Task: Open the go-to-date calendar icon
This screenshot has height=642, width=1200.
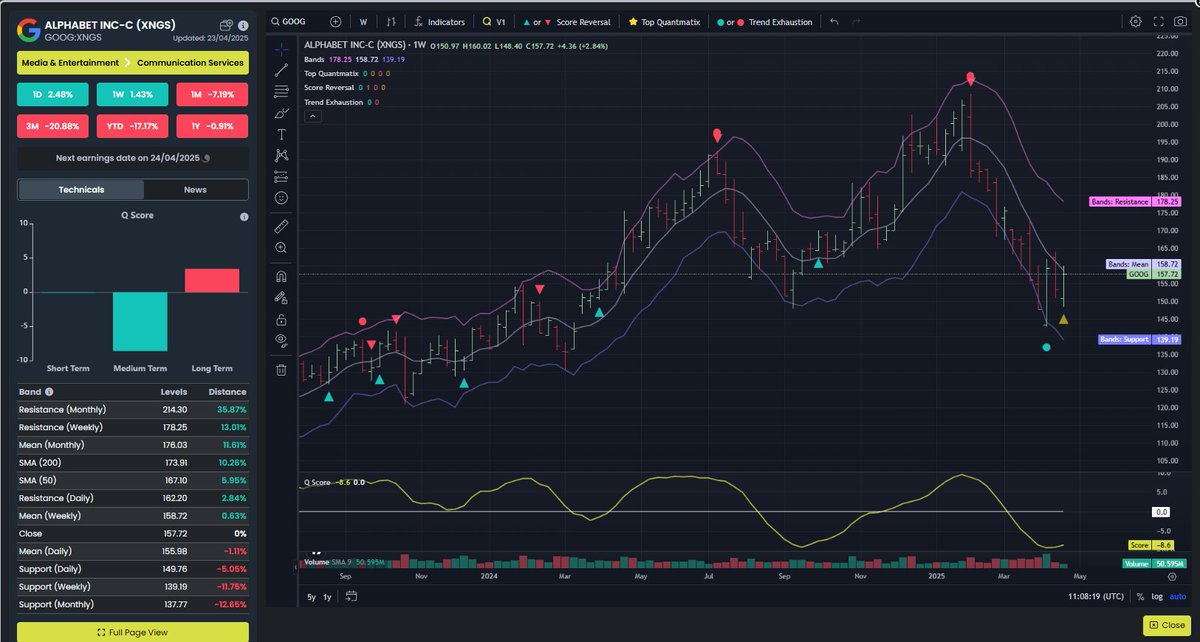Action: [x=352, y=597]
